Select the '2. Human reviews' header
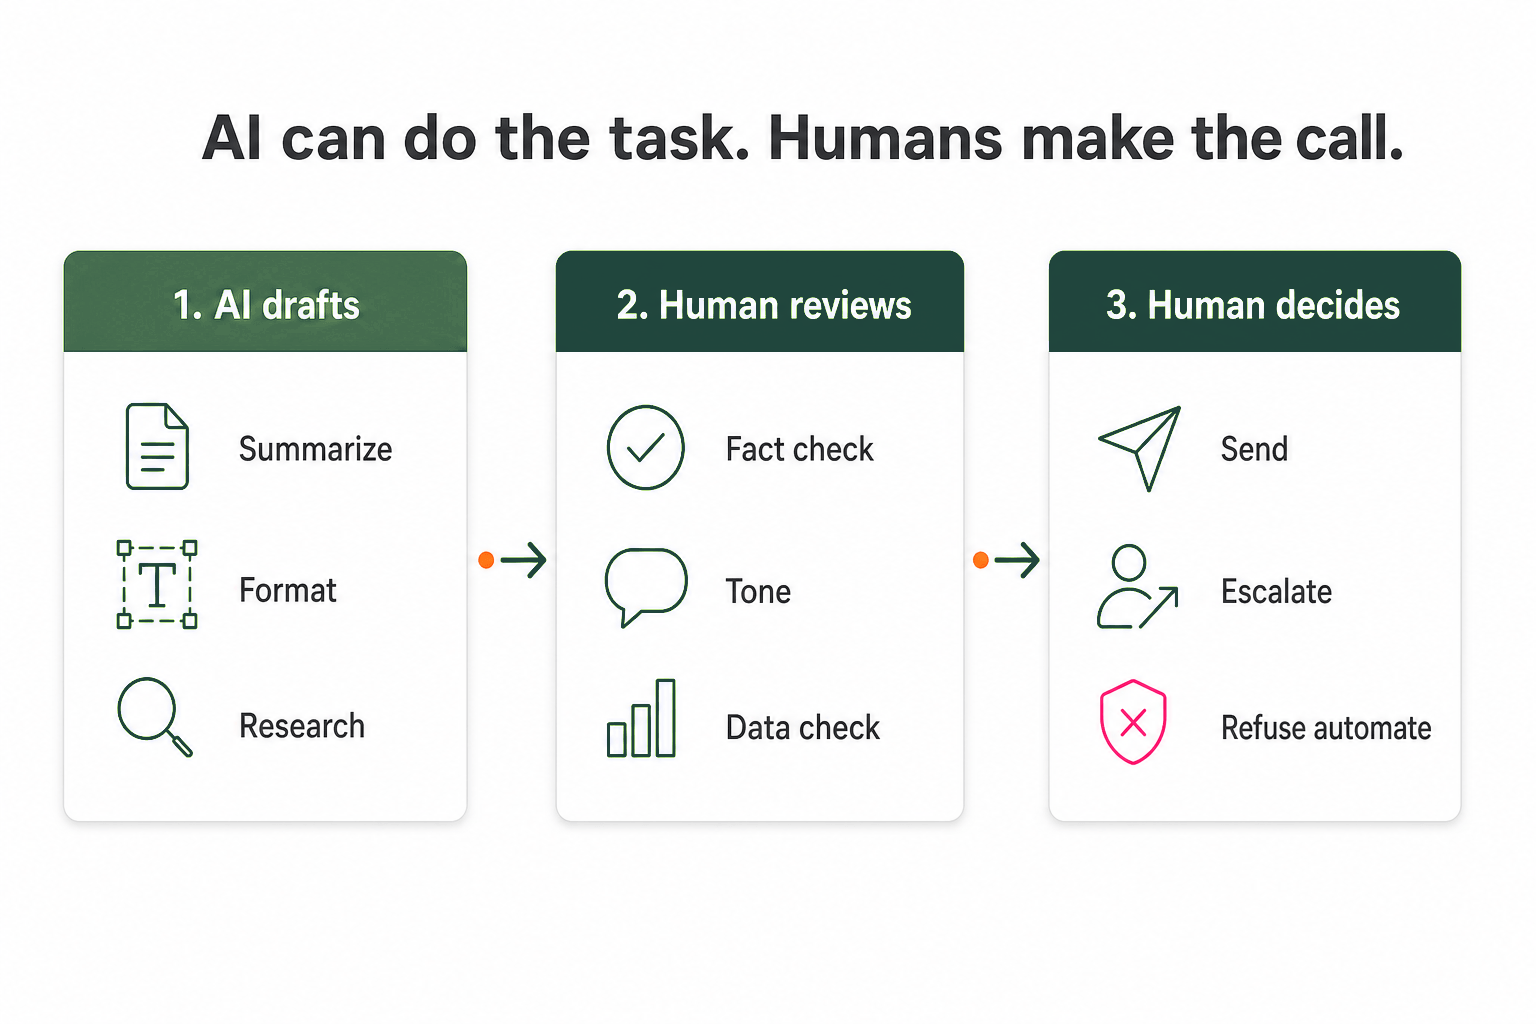Viewport: 1536px width, 1024px height. click(760, 302)
